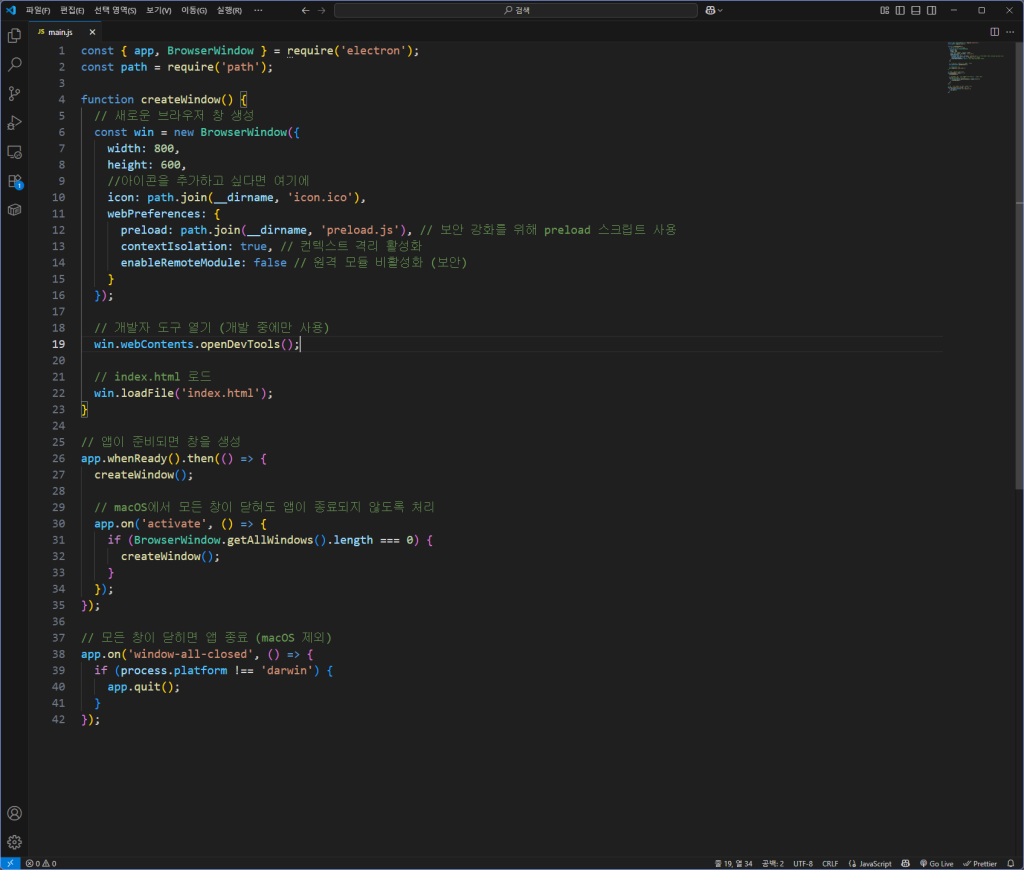
Task: Click the Accounts icon in activity bar
Action: pyautogui.click(x=14, y=813)
